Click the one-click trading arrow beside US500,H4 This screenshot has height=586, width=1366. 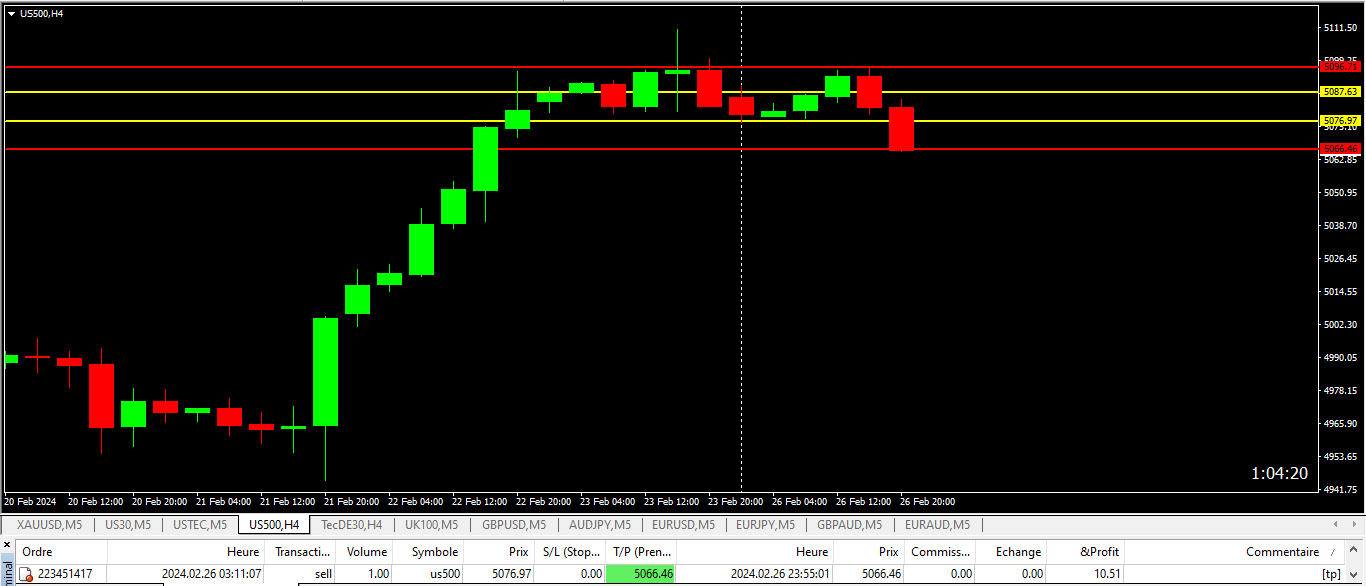tap(11, 13)
